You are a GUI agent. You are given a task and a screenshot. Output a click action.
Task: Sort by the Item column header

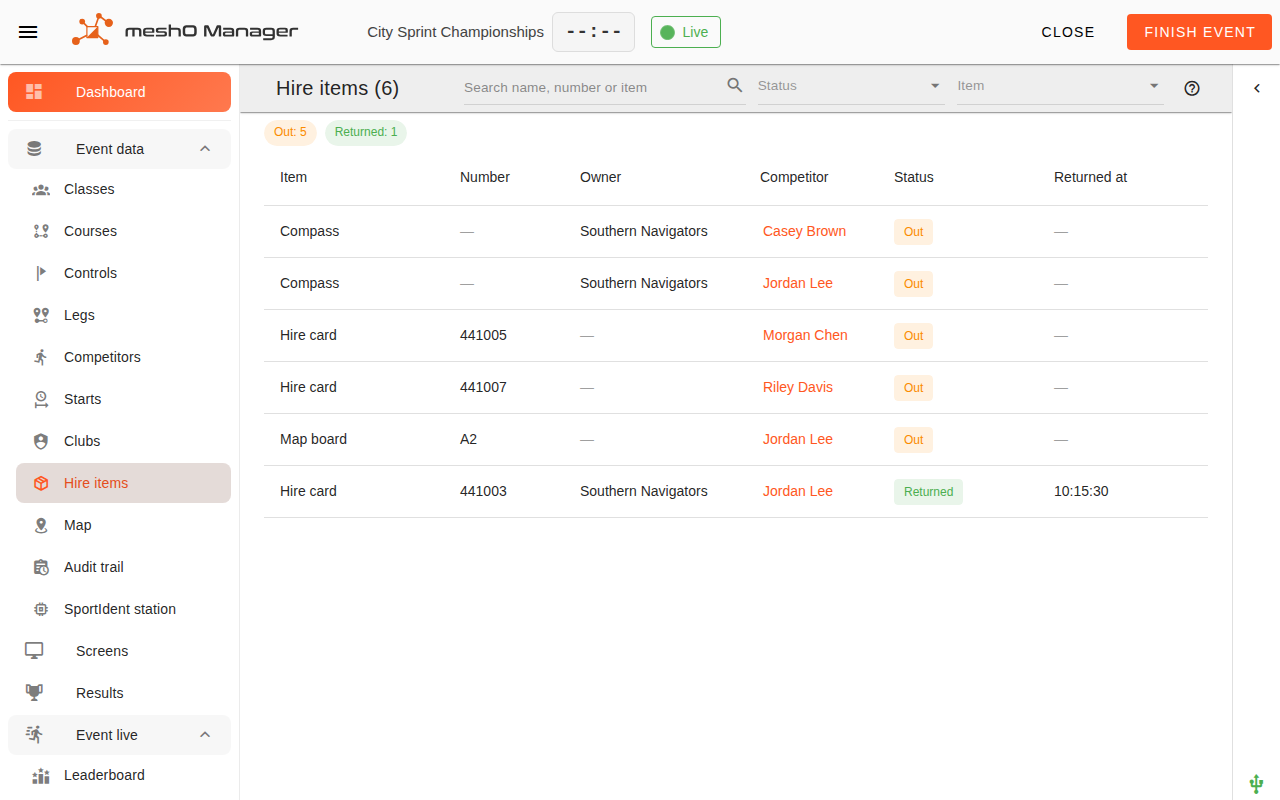[293, 177]
